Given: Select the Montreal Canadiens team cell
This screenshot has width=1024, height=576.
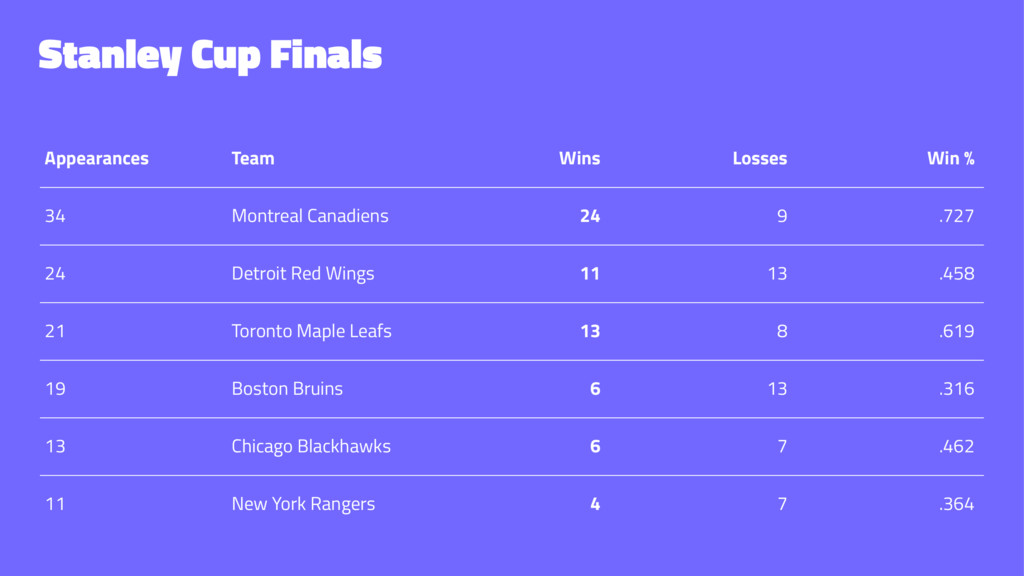Looking at the screenshot, I should tap(310, 216).
